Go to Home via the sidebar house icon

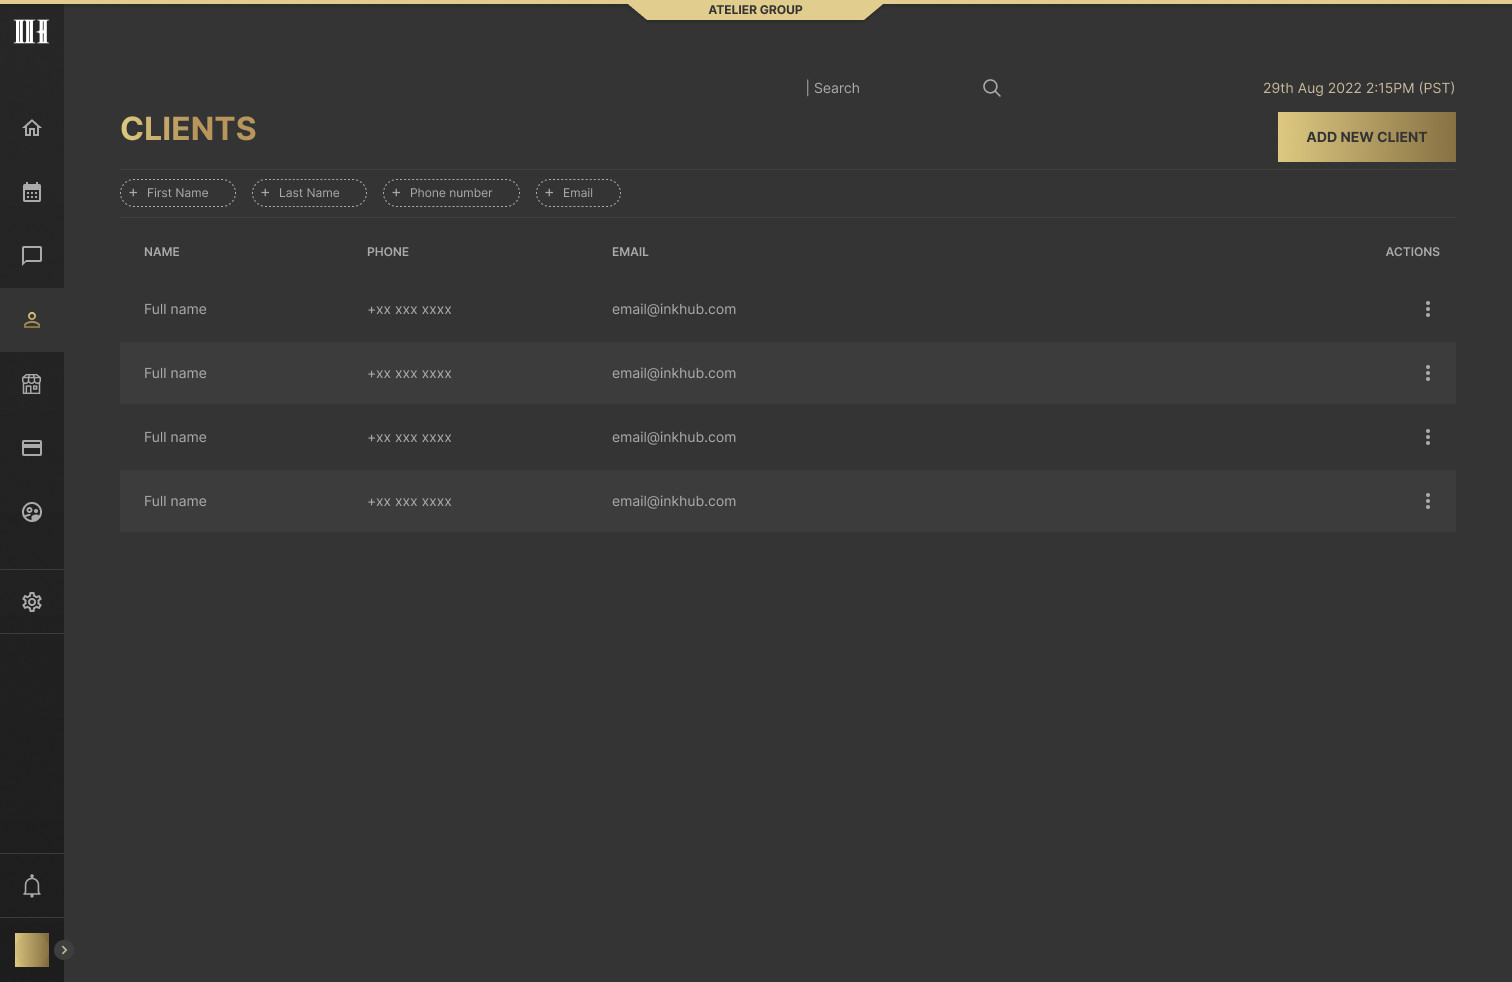[x=32, y=128]
